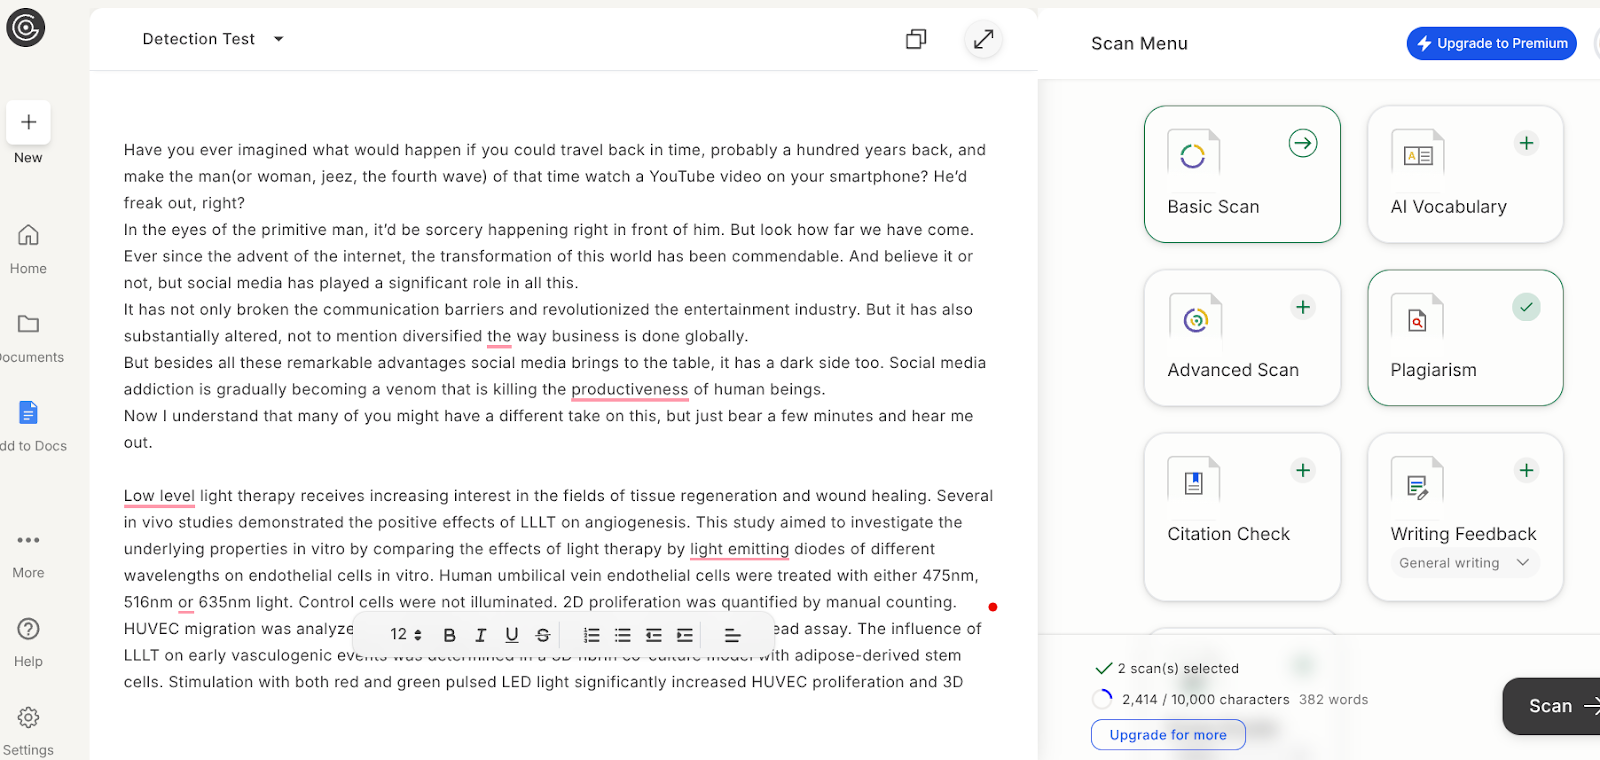Expand editor to full screen
1600x760 pixels.
point(984,39)
